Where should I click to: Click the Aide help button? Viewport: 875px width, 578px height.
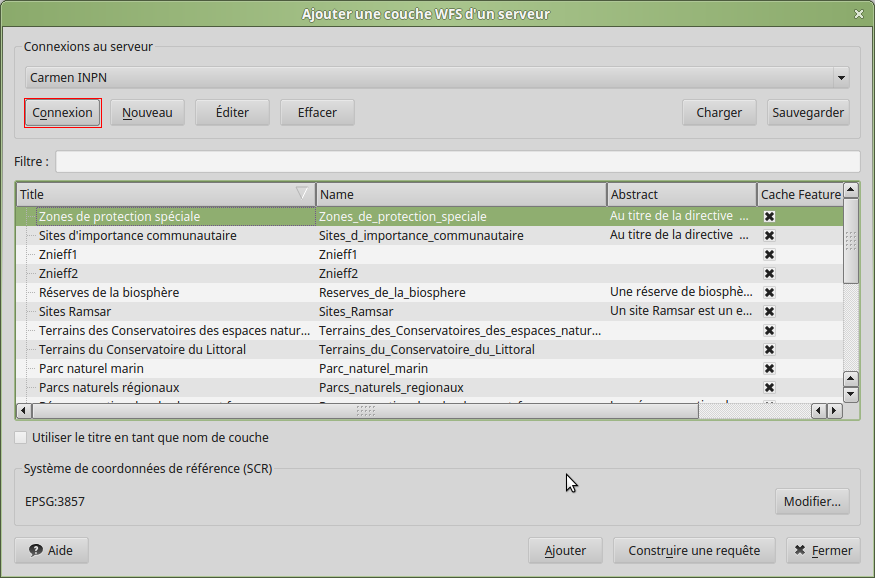[51, 550]
